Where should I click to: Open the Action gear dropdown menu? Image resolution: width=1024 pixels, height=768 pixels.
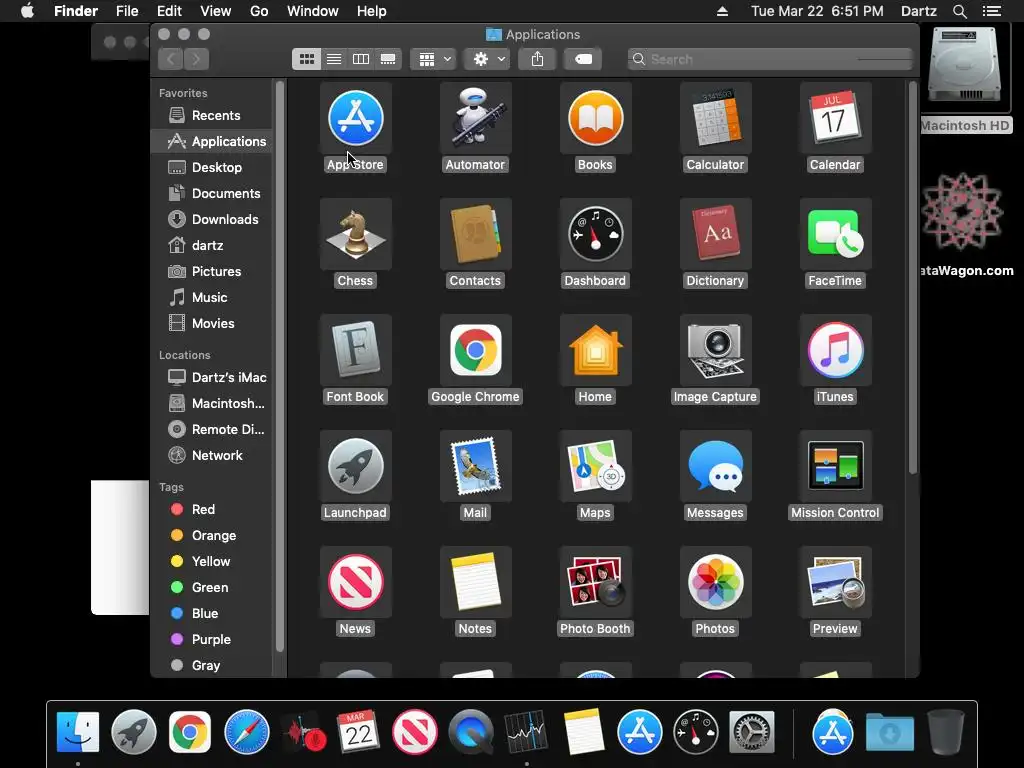487,59
